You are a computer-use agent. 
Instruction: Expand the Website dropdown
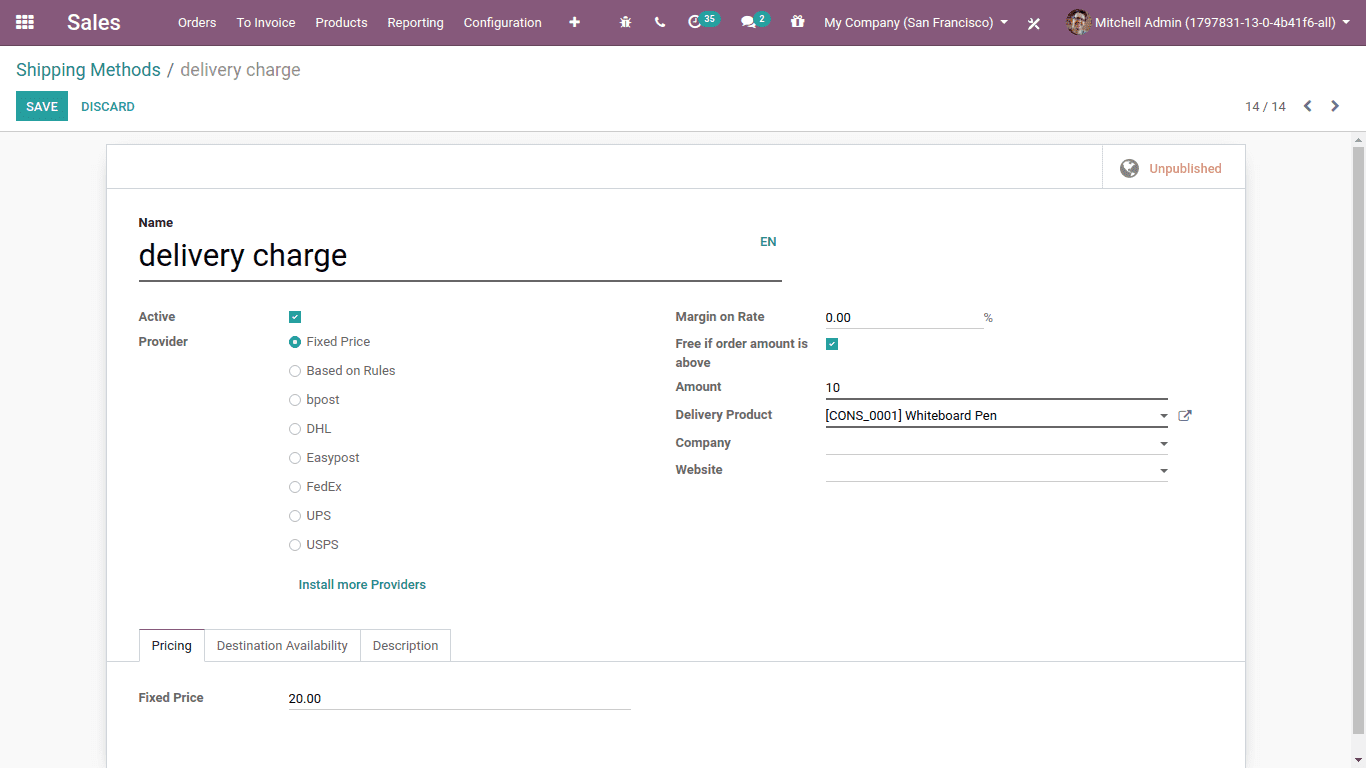1163,471
